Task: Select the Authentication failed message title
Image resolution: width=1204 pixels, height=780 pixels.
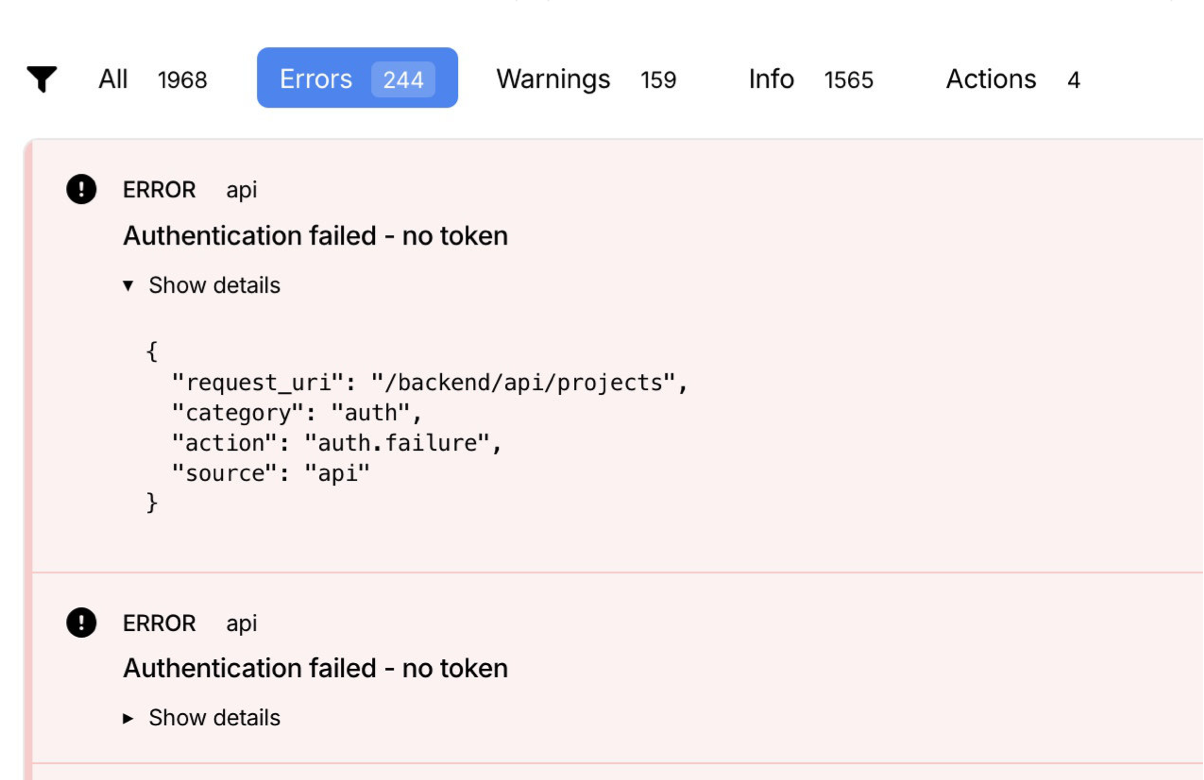Action: click(316, 236)
